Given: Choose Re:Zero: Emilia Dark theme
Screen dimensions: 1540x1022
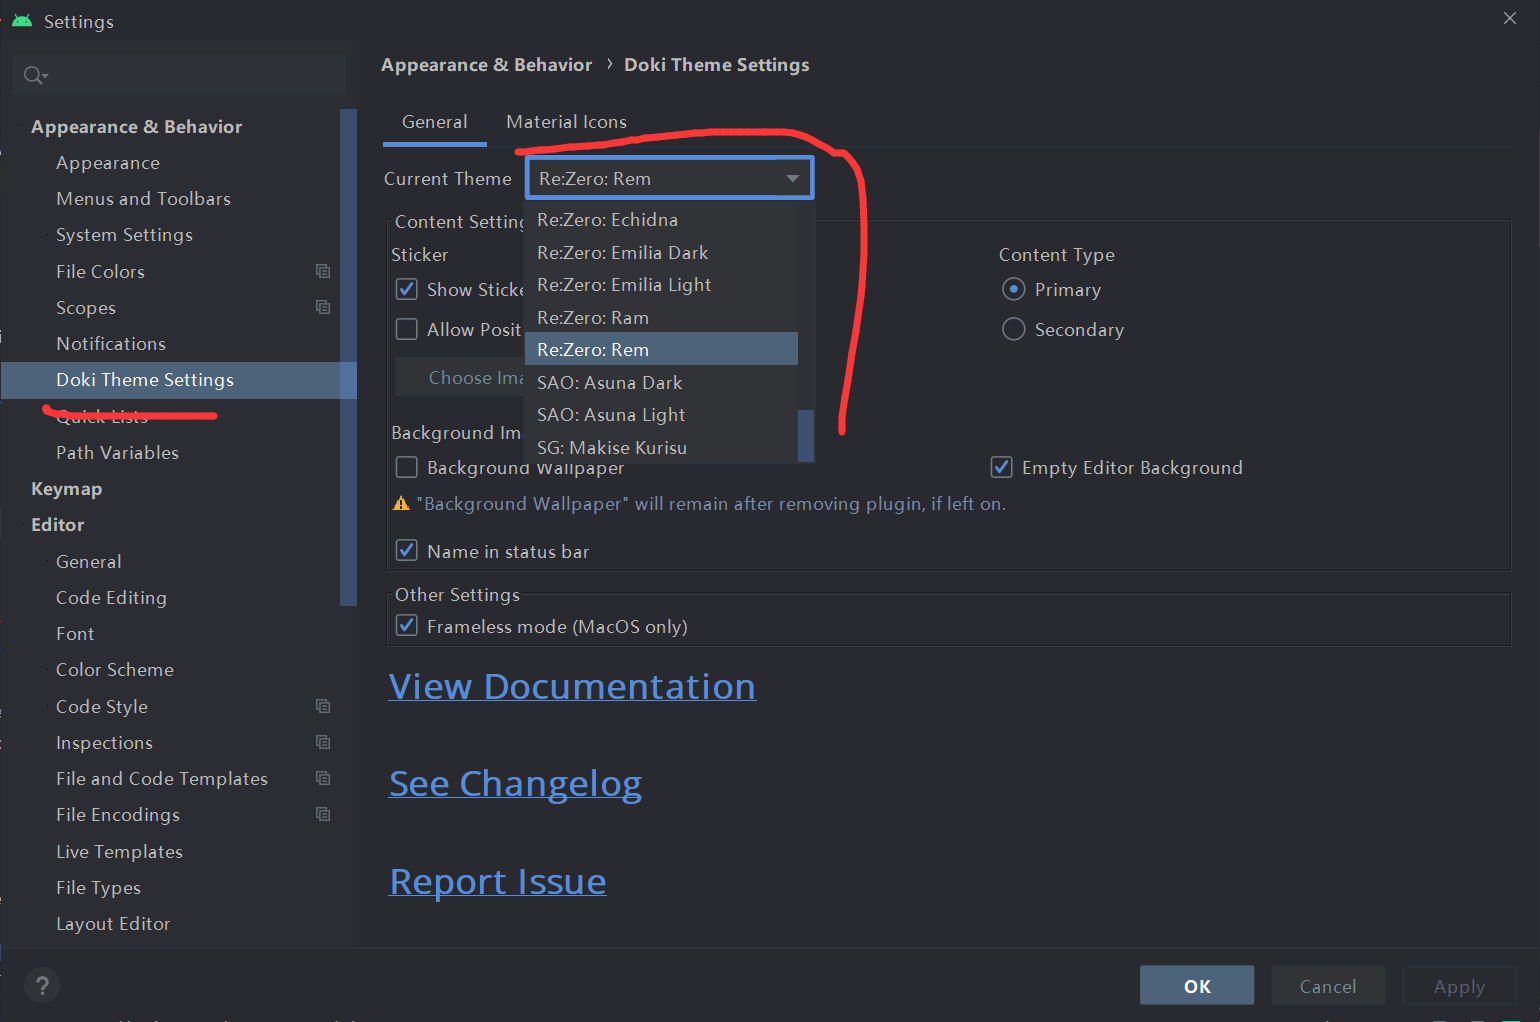Looking at the screenshot, I should [661, 252].
